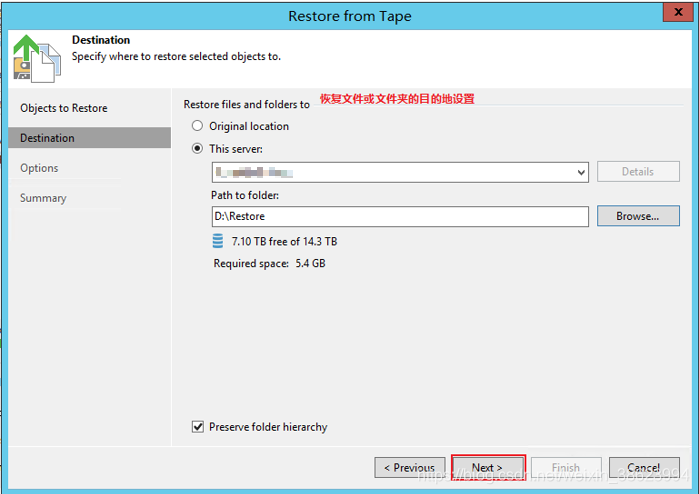
Task: Click the Browse button
Action: (638, 216)
